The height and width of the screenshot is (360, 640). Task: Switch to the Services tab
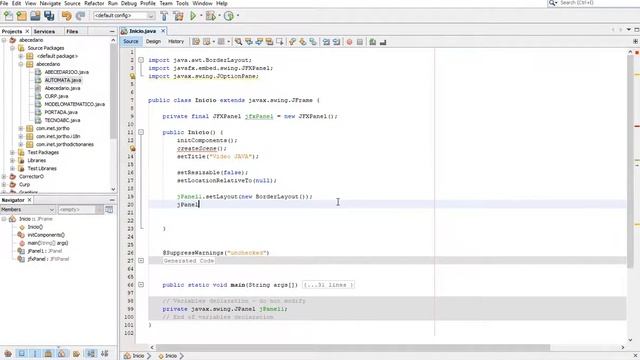44,31
